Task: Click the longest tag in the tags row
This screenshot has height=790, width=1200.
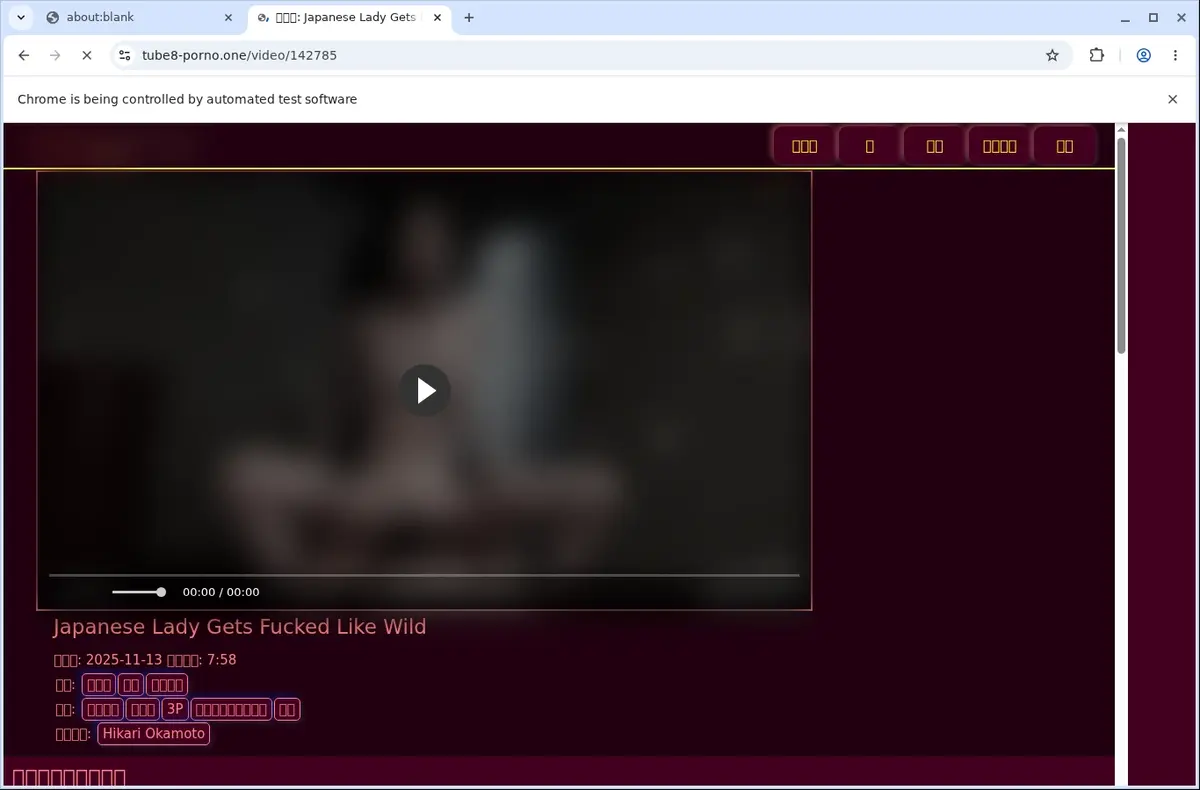Action: point(231,709)
